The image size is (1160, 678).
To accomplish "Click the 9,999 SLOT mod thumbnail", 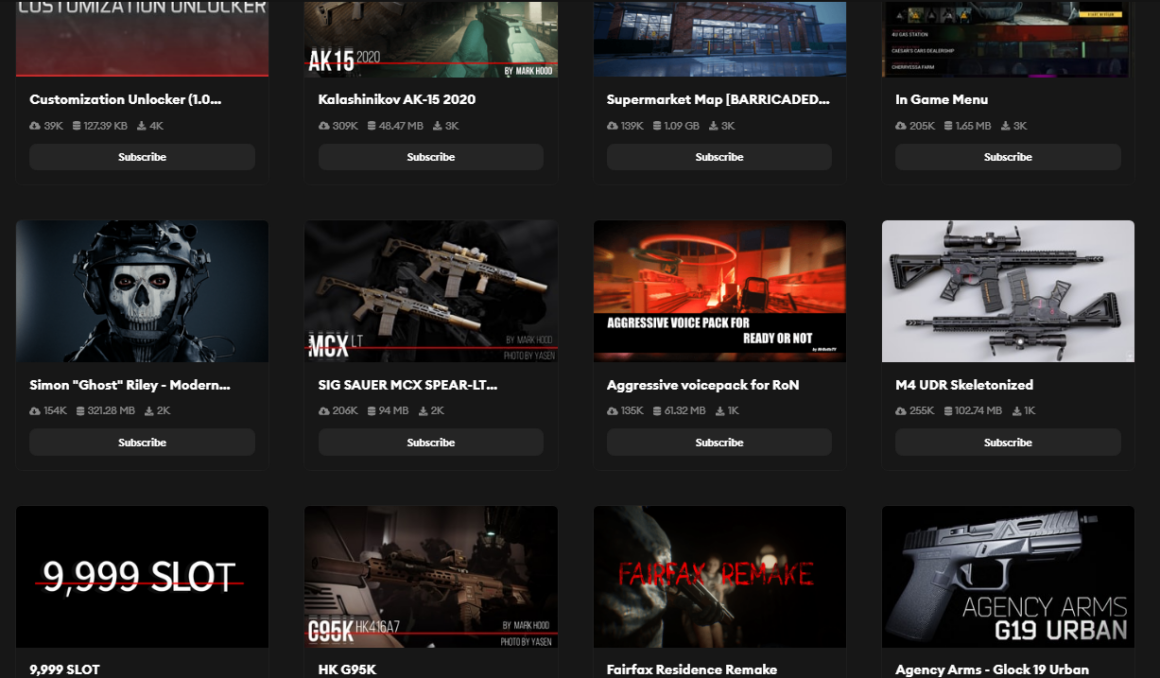I will coord(141,576).
